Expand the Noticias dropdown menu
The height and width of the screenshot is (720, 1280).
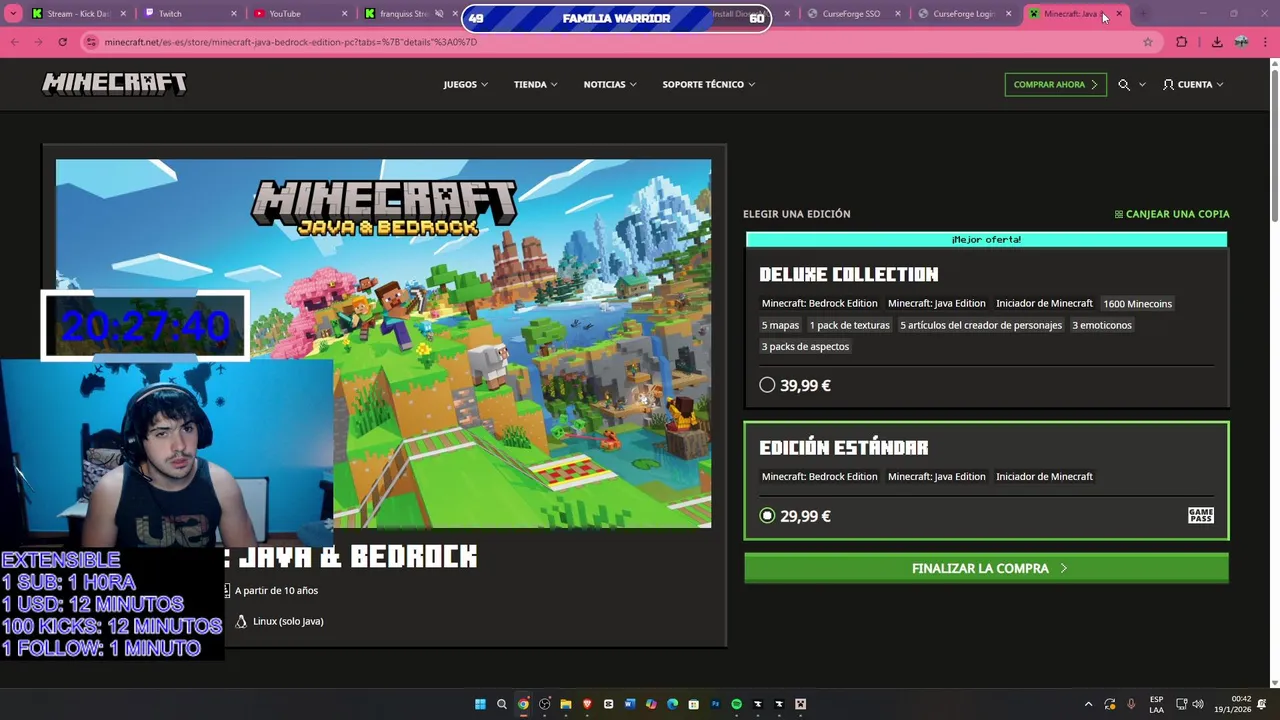[x=610, y=84]
